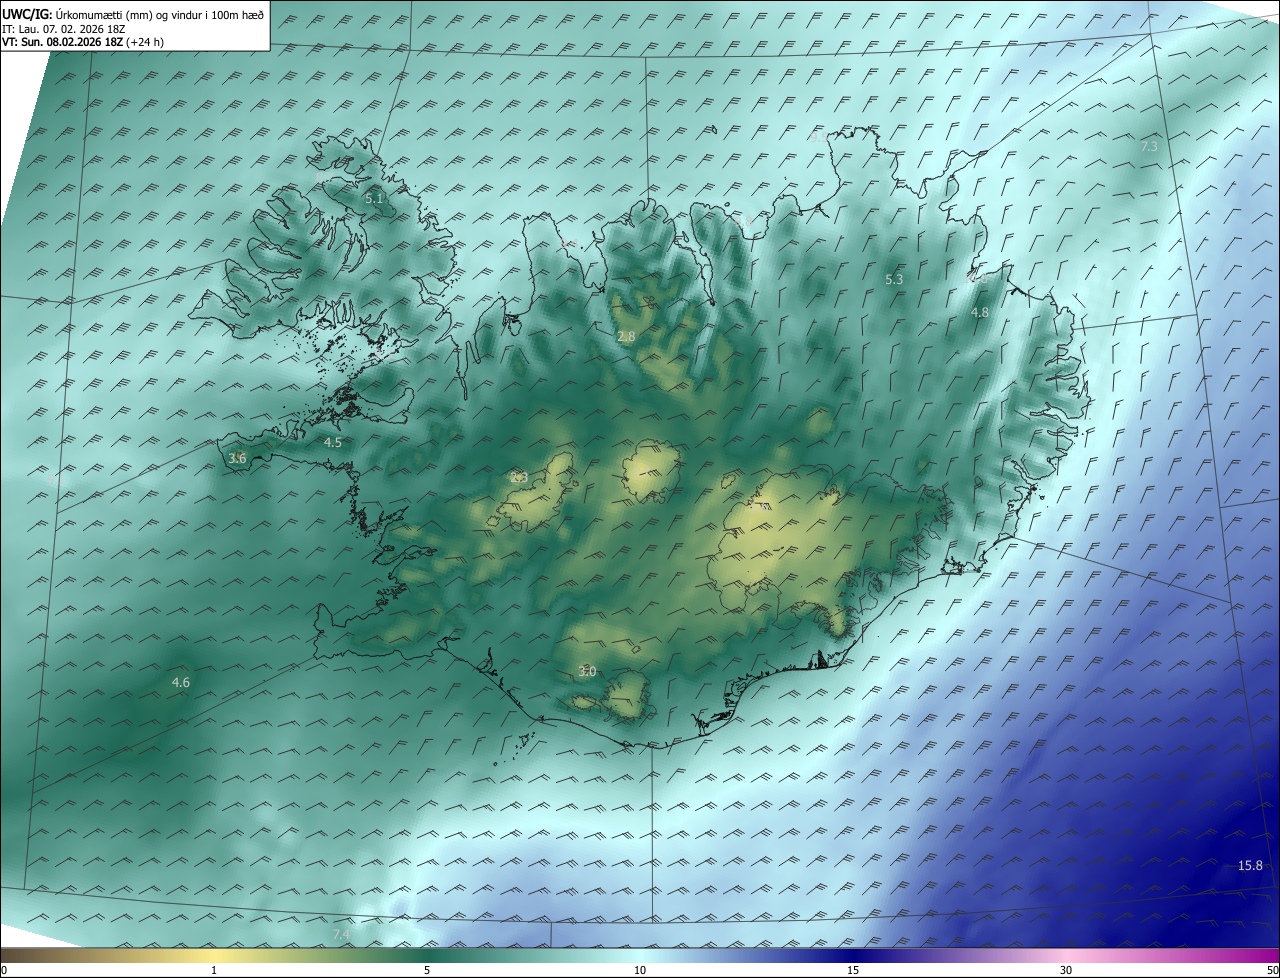Click the colorbar tick label 30
The width and height of the screenshot is (1280, 978).
tap(1066, 970)
